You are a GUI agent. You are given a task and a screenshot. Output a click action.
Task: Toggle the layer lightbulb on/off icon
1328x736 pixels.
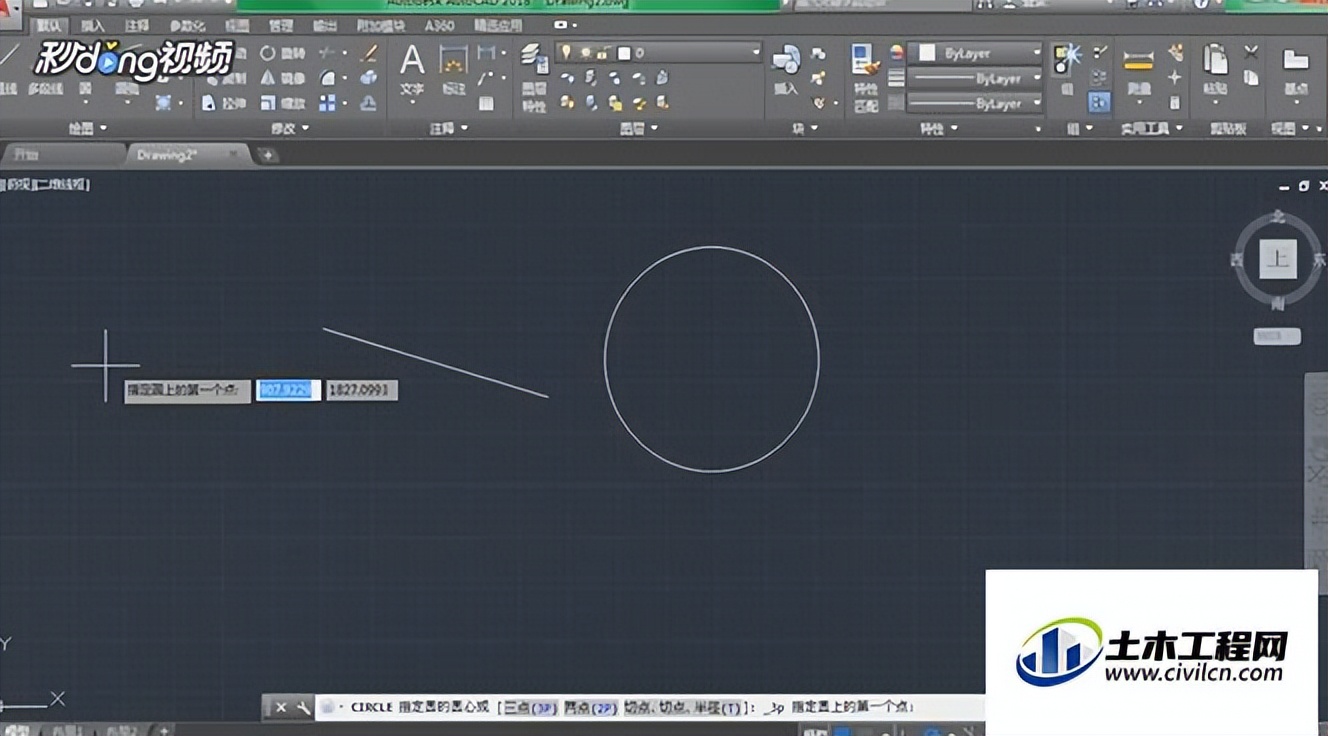tap(566, 52)
